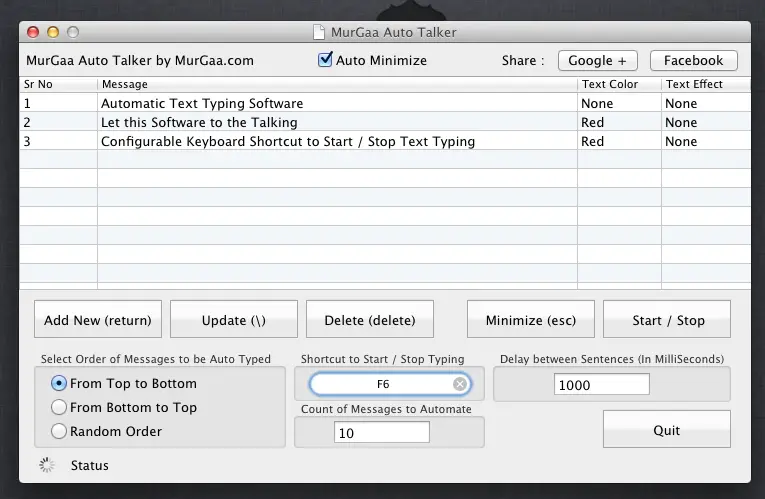The image size is (765, 499).
Task: Click the Update button
Action: coord(233,320)
